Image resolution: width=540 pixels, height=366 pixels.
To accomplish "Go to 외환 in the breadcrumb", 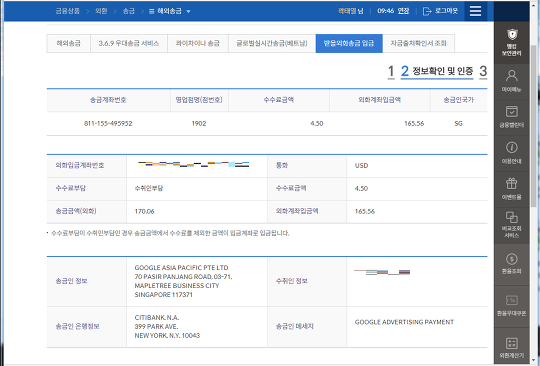I will point(101,11).
